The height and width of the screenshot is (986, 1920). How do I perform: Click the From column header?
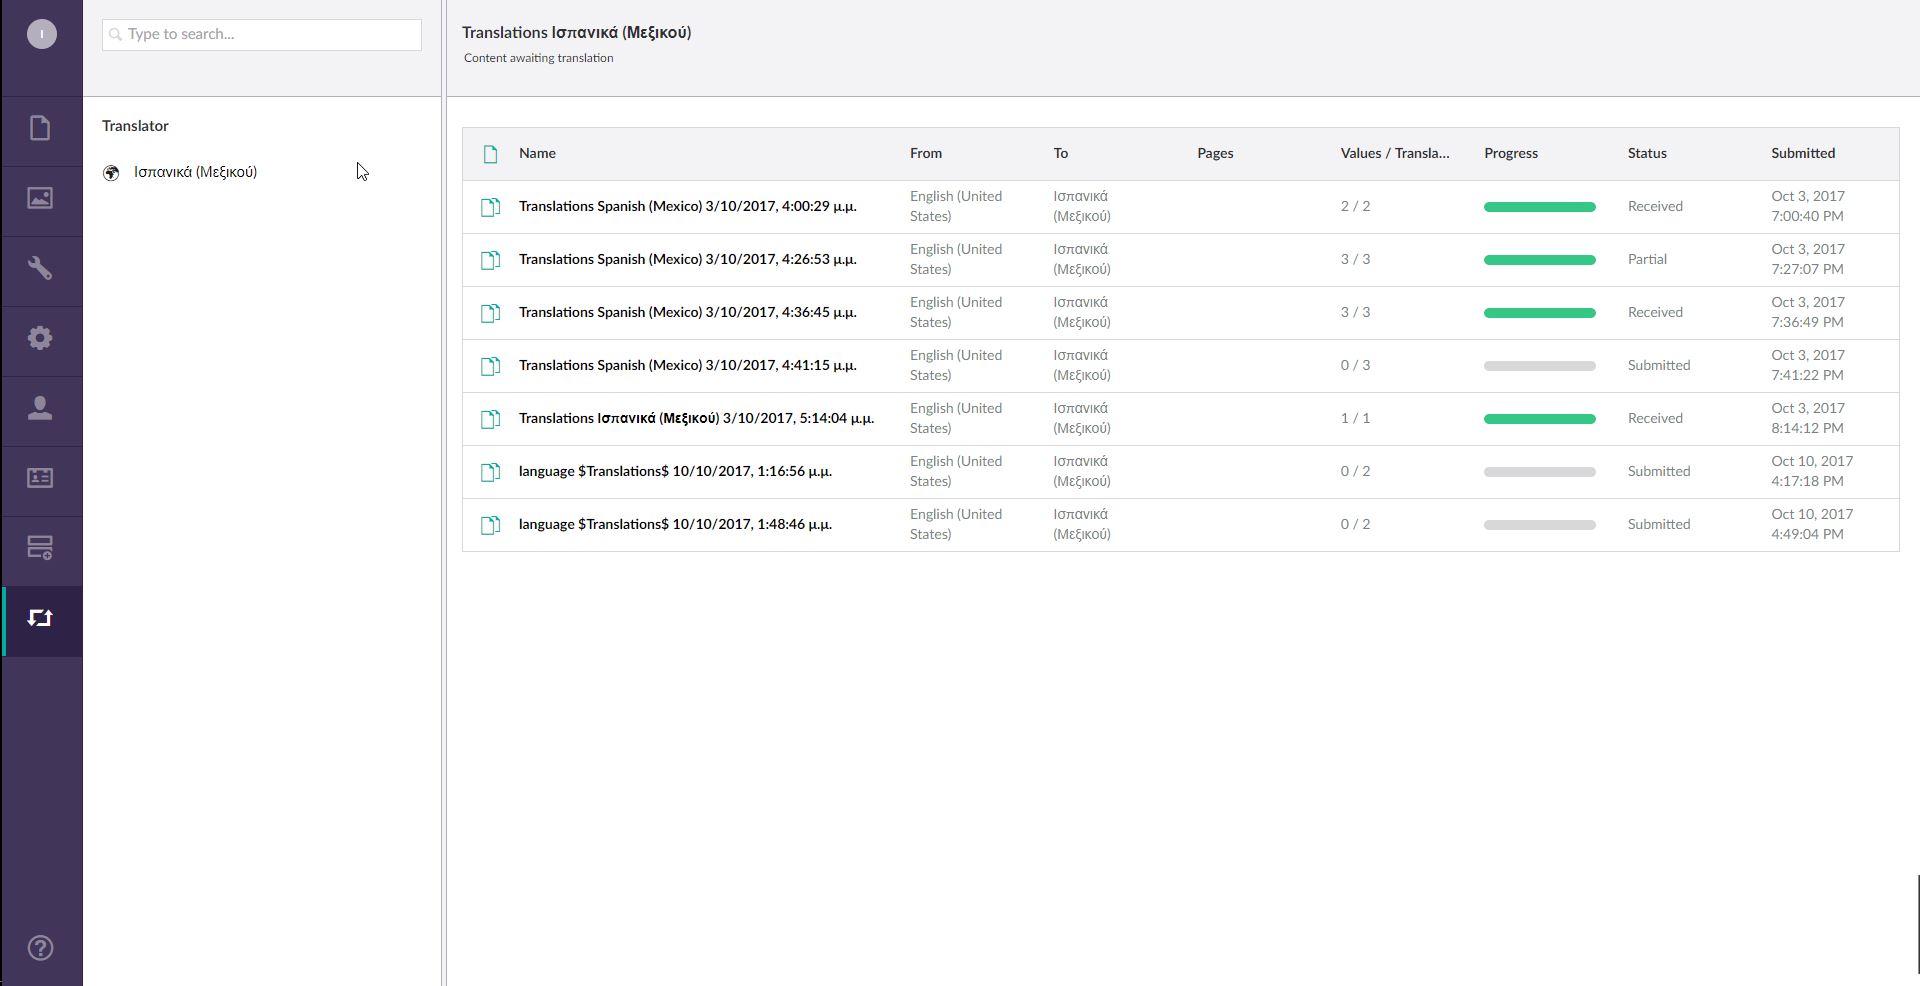click(926, 153)
